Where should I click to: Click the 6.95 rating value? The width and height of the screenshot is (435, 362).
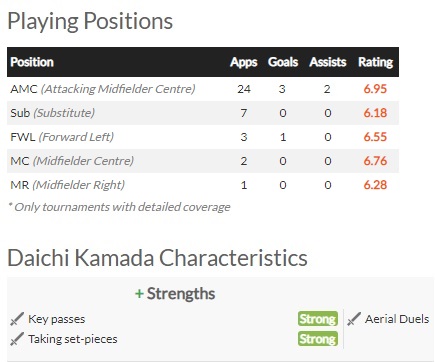tap(375, 89)
